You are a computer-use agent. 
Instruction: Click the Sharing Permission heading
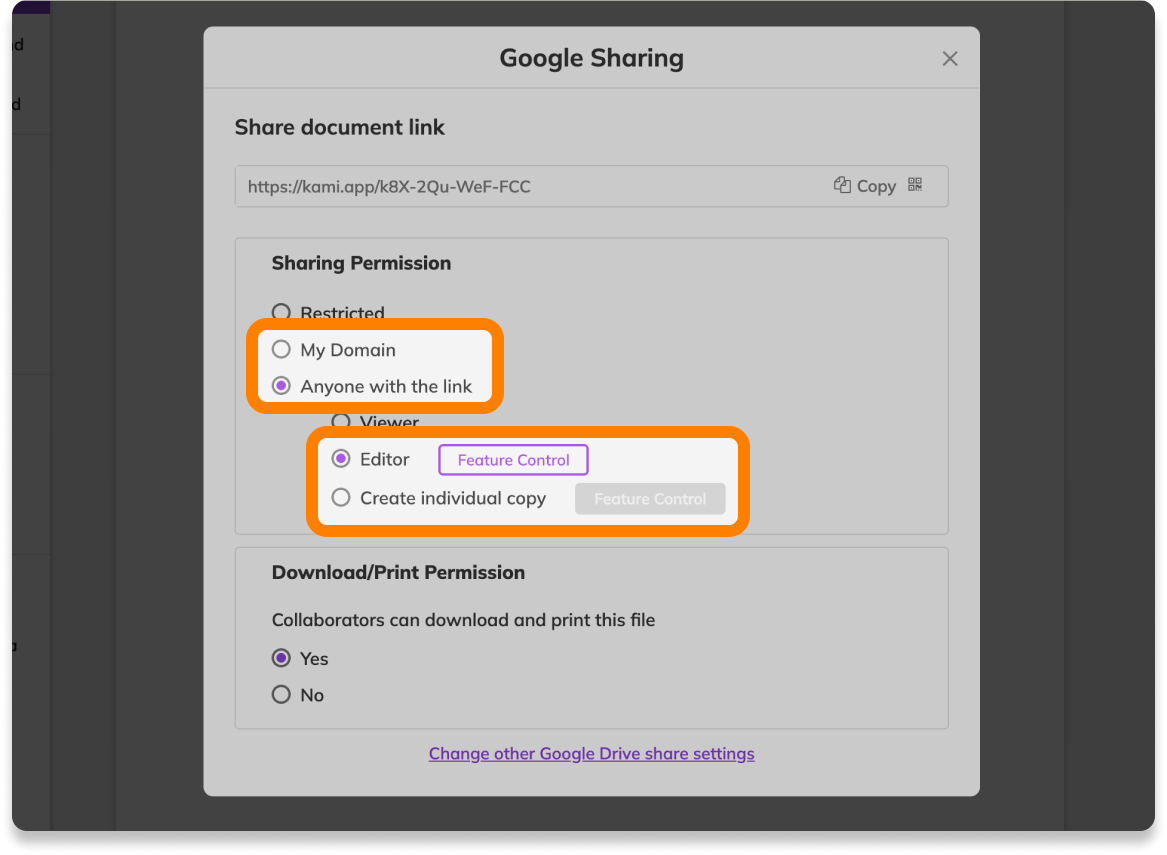361,263
